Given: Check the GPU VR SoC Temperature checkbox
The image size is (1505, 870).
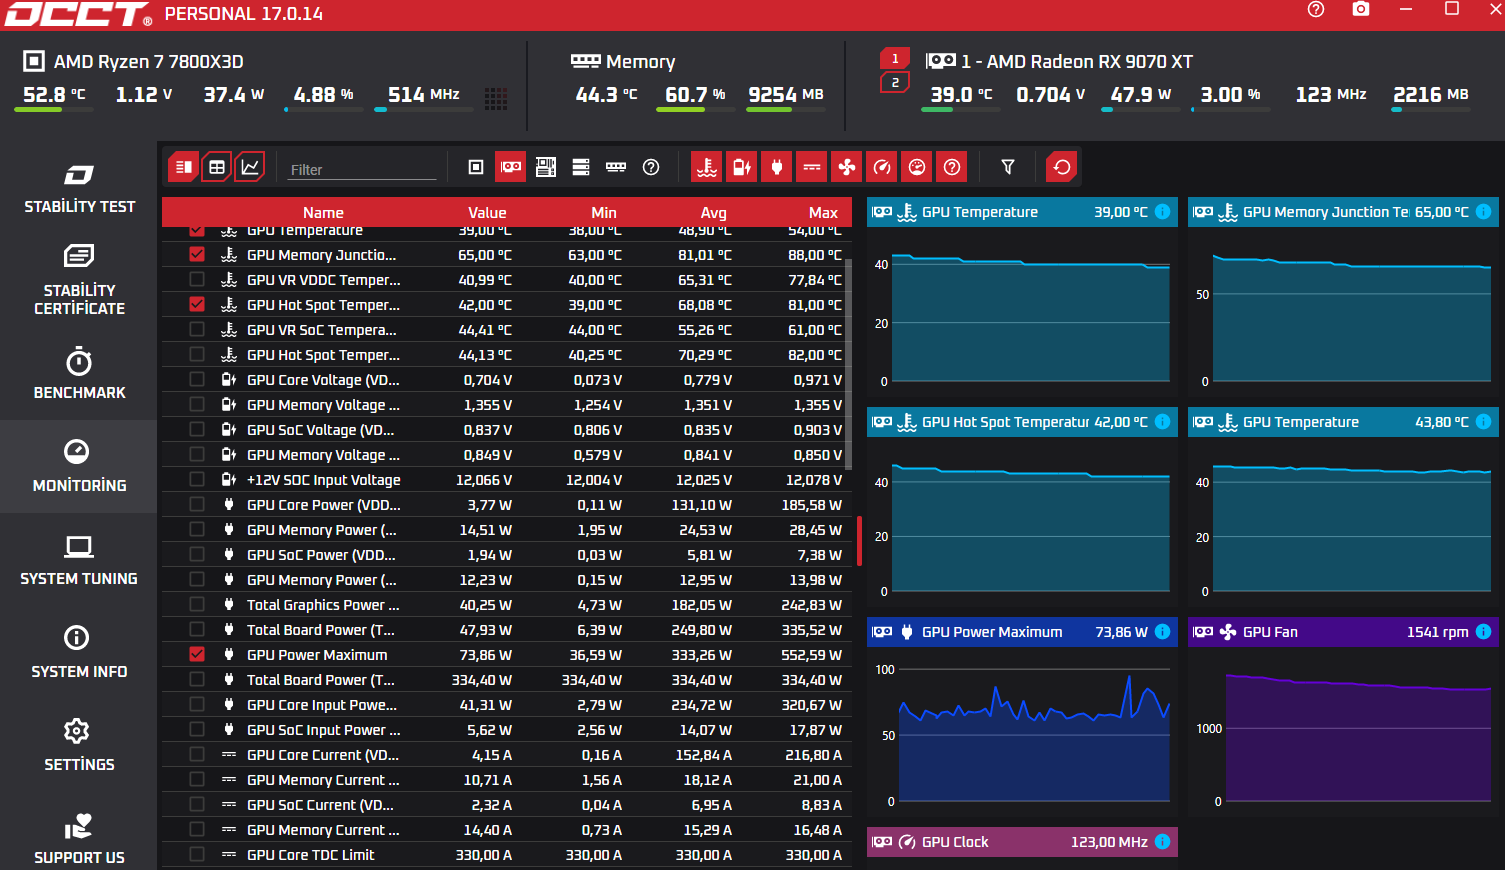Looking at the screenshot, I should (197, 329).
